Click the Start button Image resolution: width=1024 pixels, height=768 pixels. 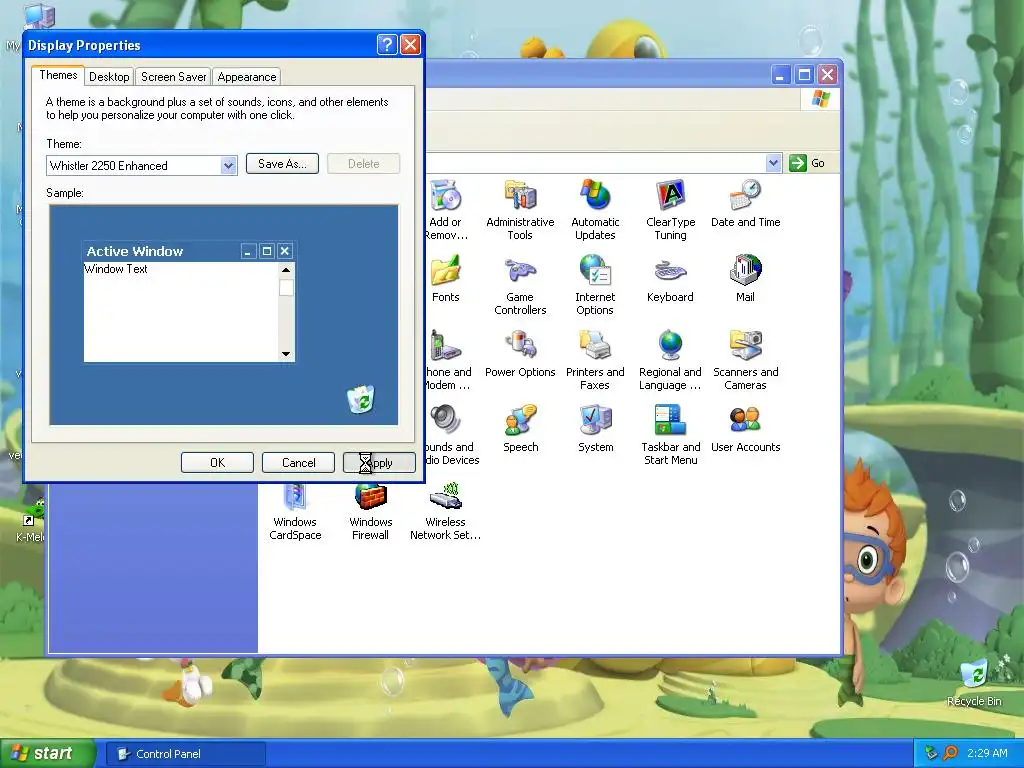pos(47,753)
